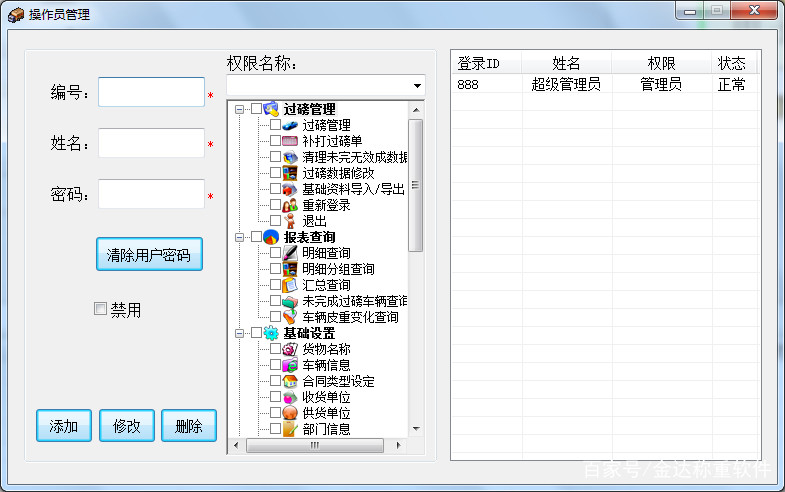Click the car icon beside child 过磅管理

pyautogui.click(x=290, y=125)
